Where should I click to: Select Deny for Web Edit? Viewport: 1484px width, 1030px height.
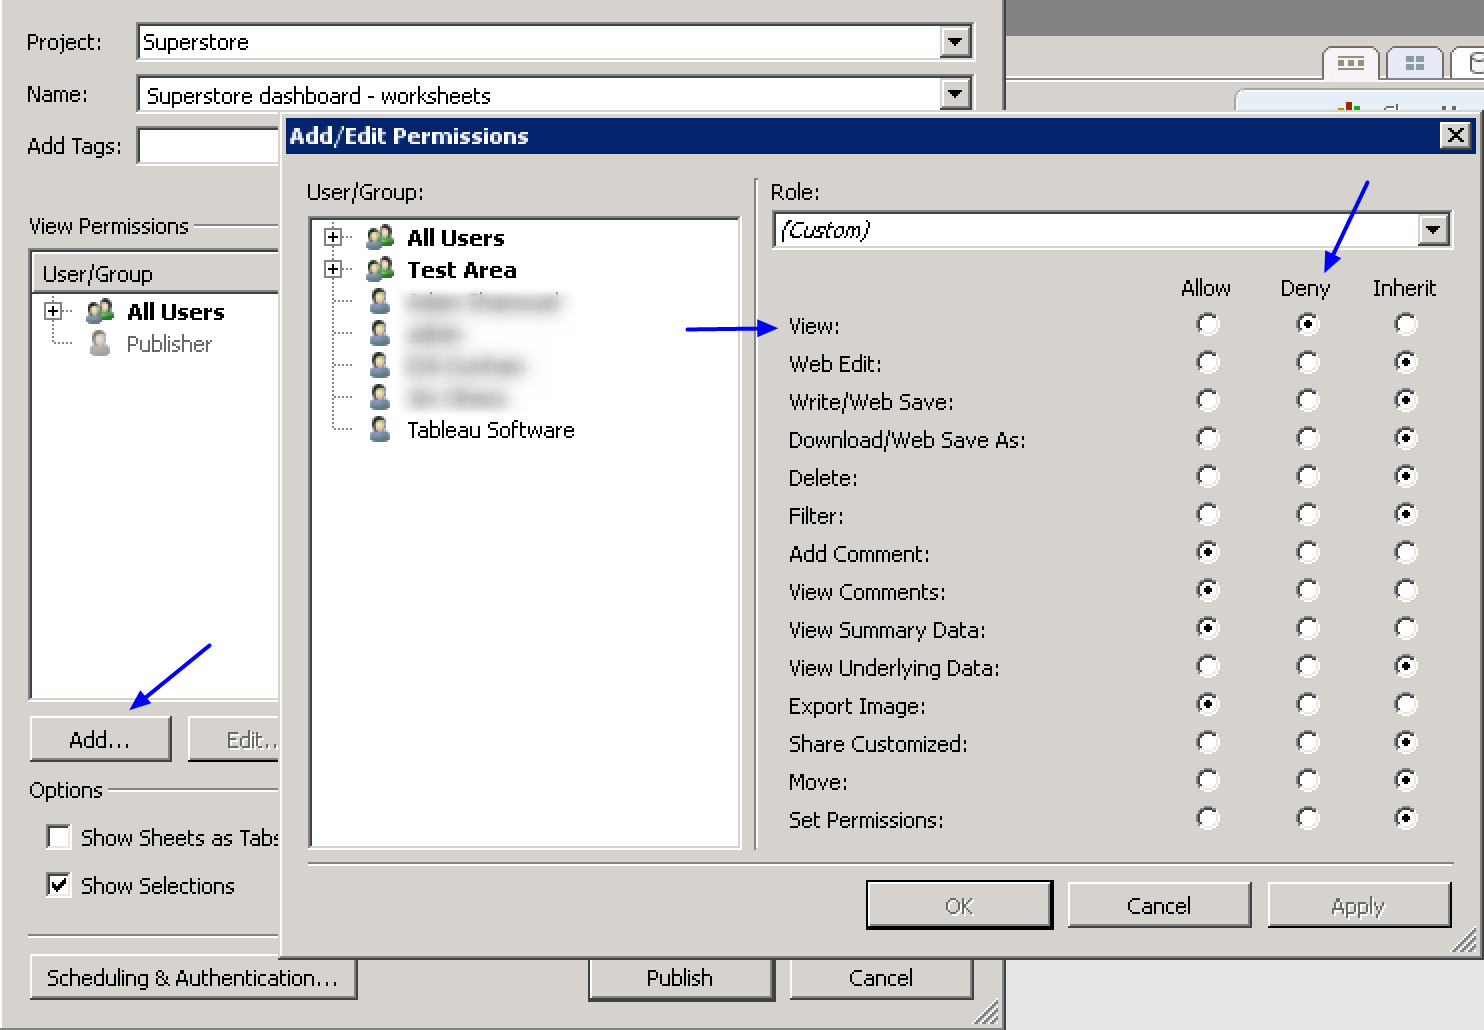click(1307, 363)
